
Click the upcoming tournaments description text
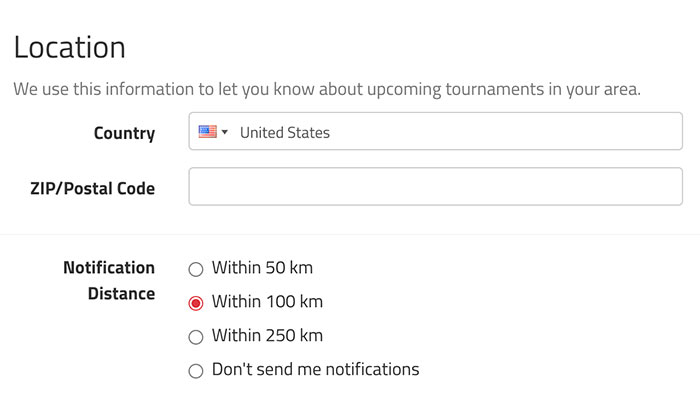[x=327, y=89]
